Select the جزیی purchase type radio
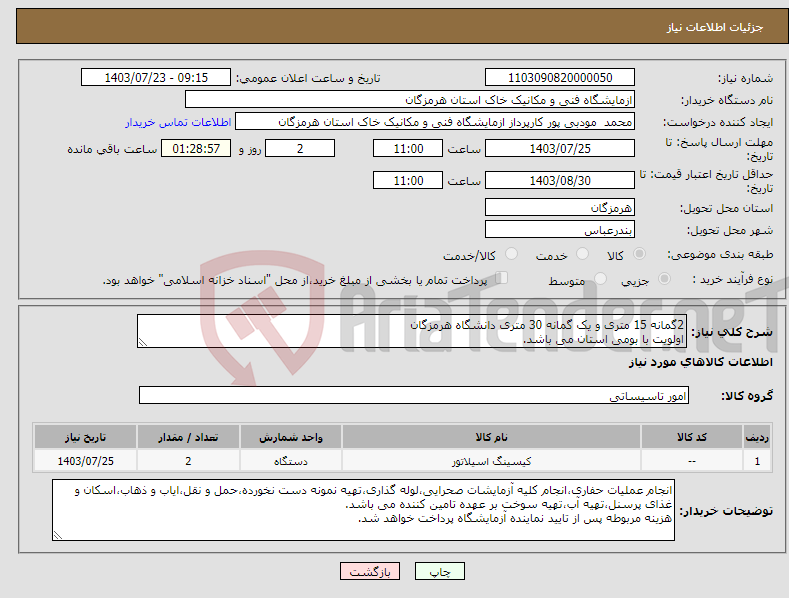Screen dimensions: 789x598 pyautogui.click(x=664, y=278)
